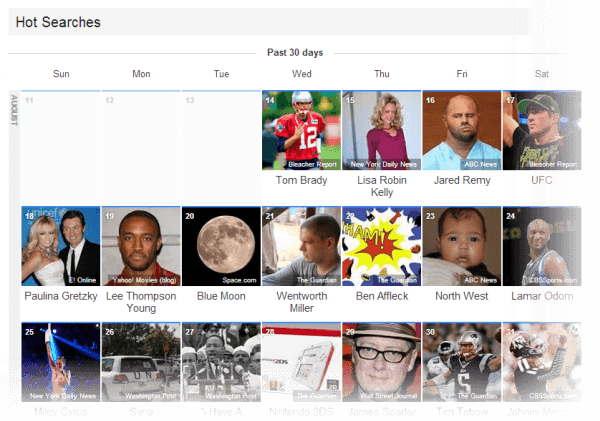
Task: Click the Hot Searches heading
Action: (x=58, y=22)
